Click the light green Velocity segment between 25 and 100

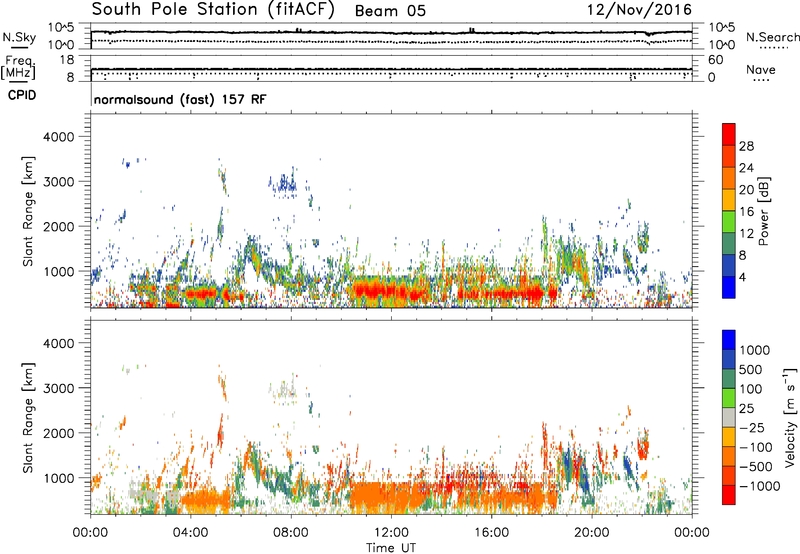(729, 398)
